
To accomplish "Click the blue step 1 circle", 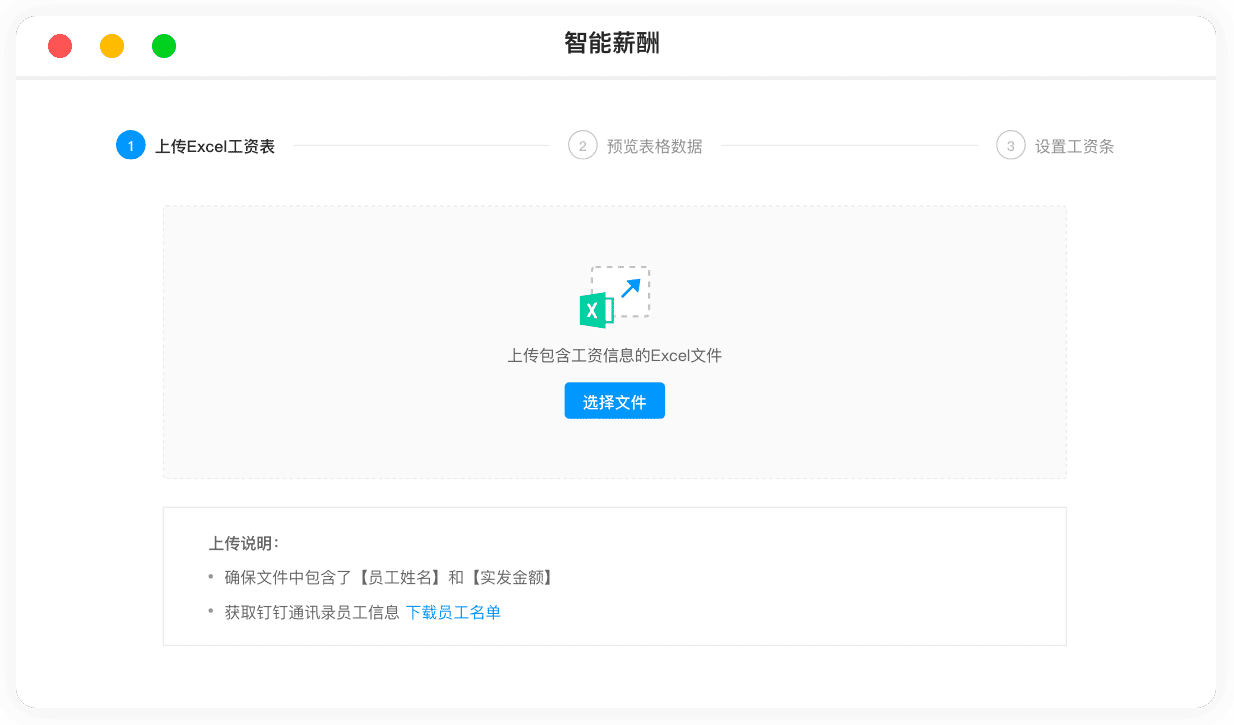I will point(130,146).
